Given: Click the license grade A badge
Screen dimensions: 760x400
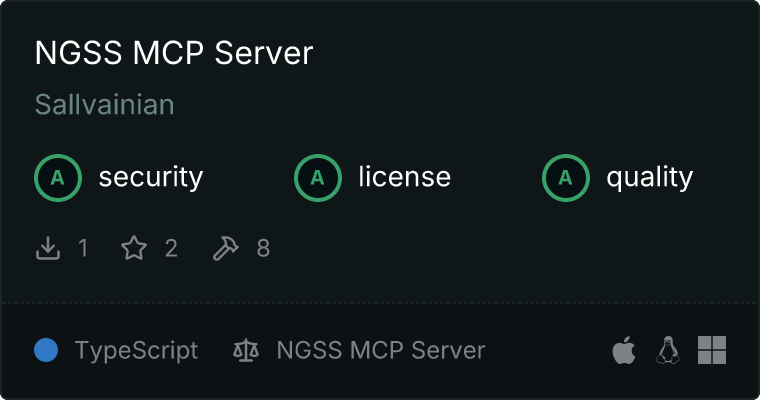Looking at the screenshot, I should coord(318,178).
